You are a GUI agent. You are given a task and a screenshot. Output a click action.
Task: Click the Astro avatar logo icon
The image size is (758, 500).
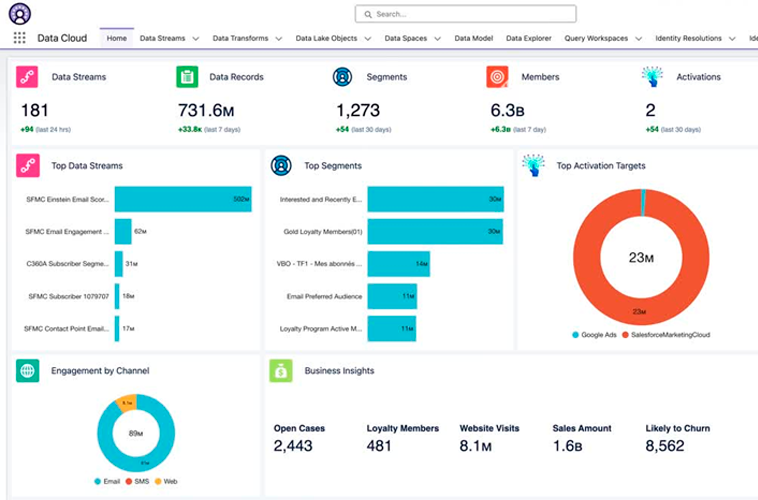pyautogui.click(x=19, y=14)
